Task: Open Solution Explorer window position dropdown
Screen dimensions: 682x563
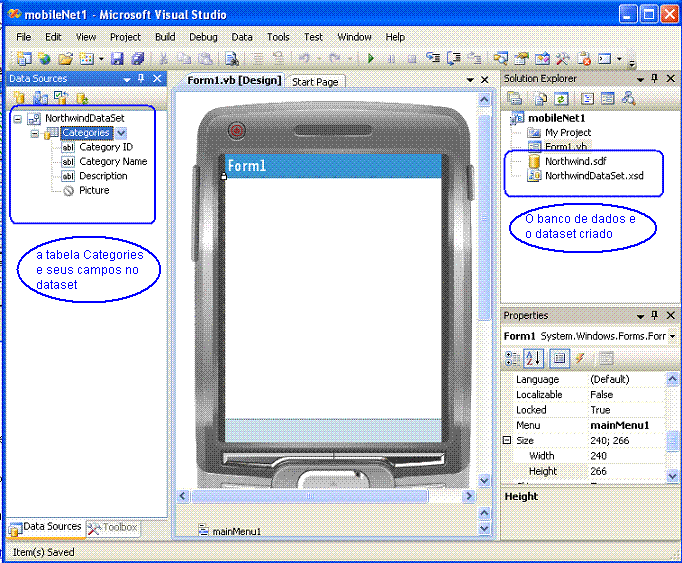Action: 640,80
